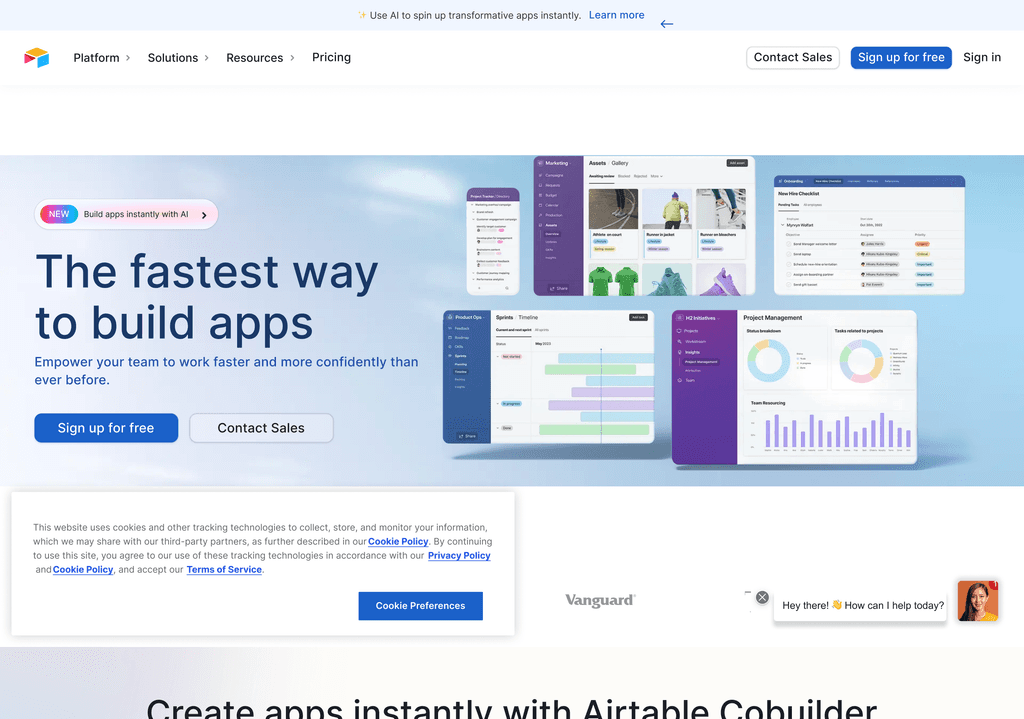Click the Runner in jacket asset thumbnail
This screenshot has height=719, width=1024.
pyautogui.click(x=667, y=208)
